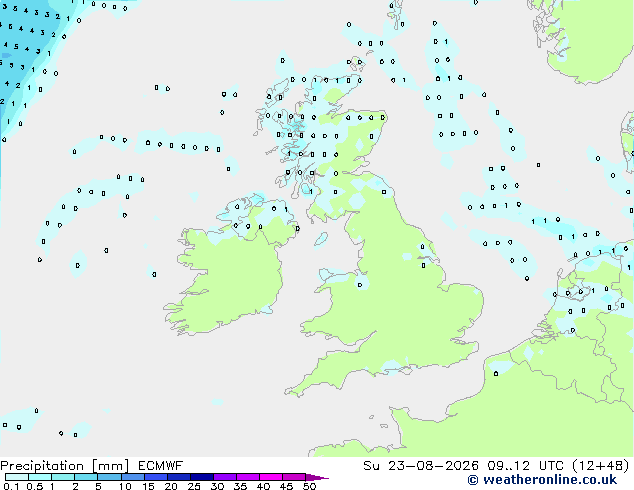The height and width of the screenshot is (490, 634).
Task: Open the weatheronline.co.uk copyright link
Action: click(542, 480)
